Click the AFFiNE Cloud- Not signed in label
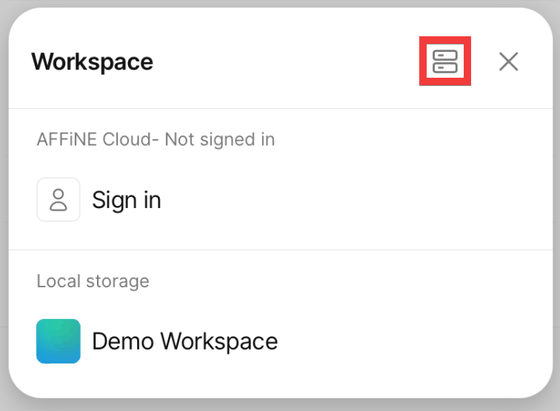Viewport: 560px width, 411px height. 156,139
